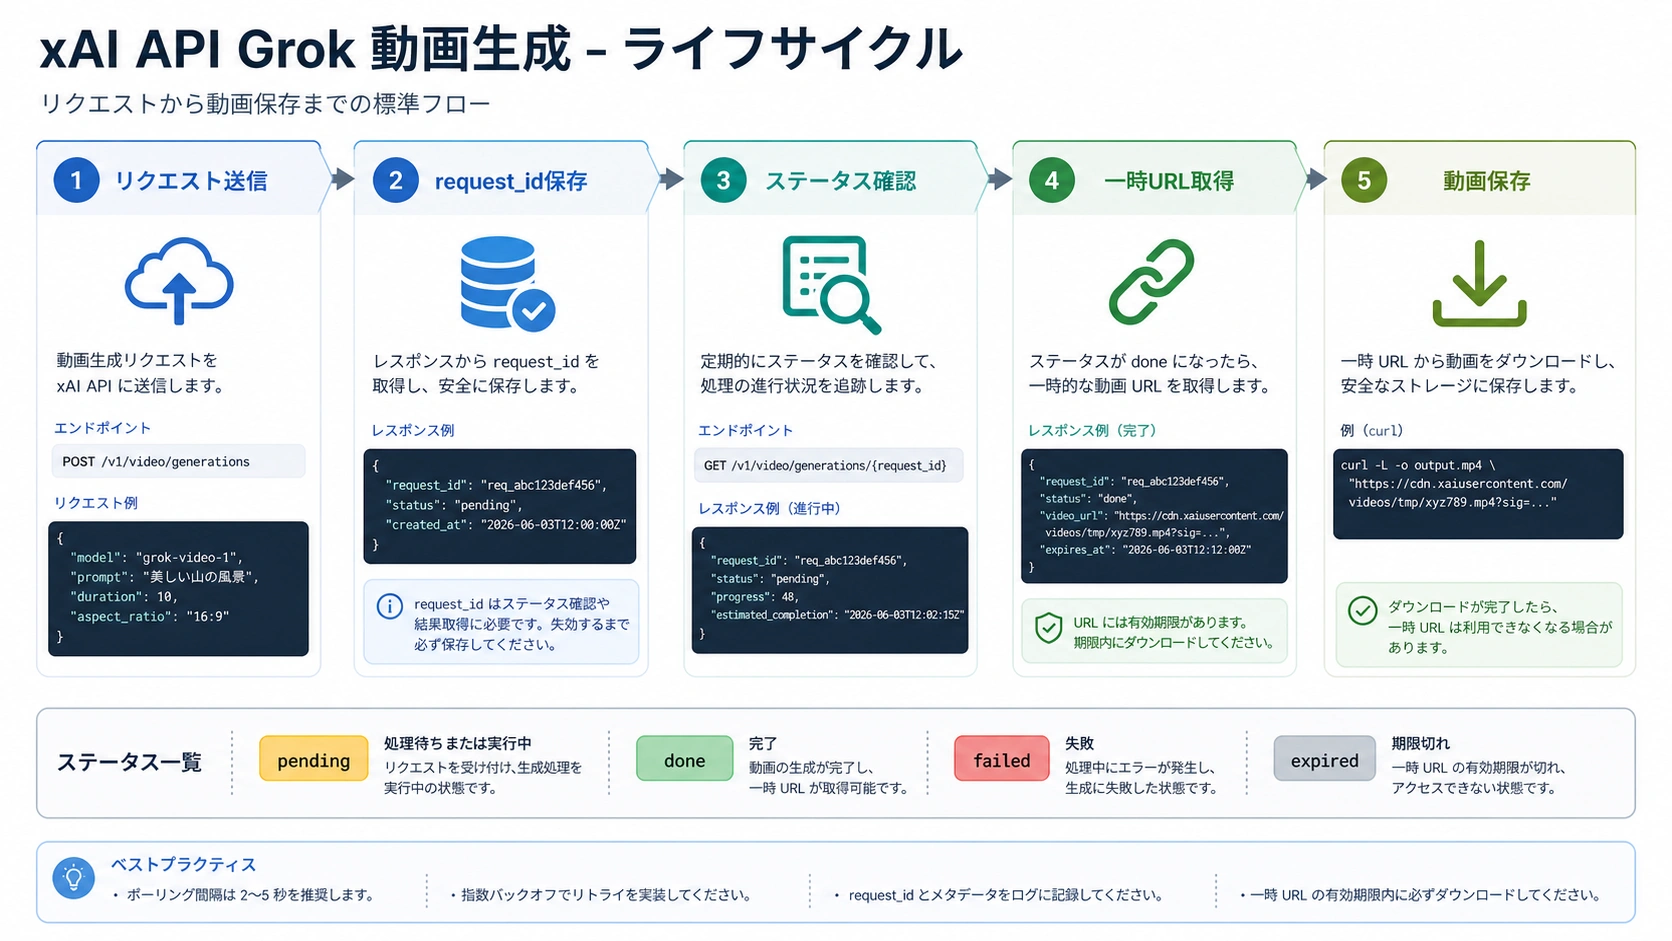
Task: Click the cloud upload icon
Action: 179,281
